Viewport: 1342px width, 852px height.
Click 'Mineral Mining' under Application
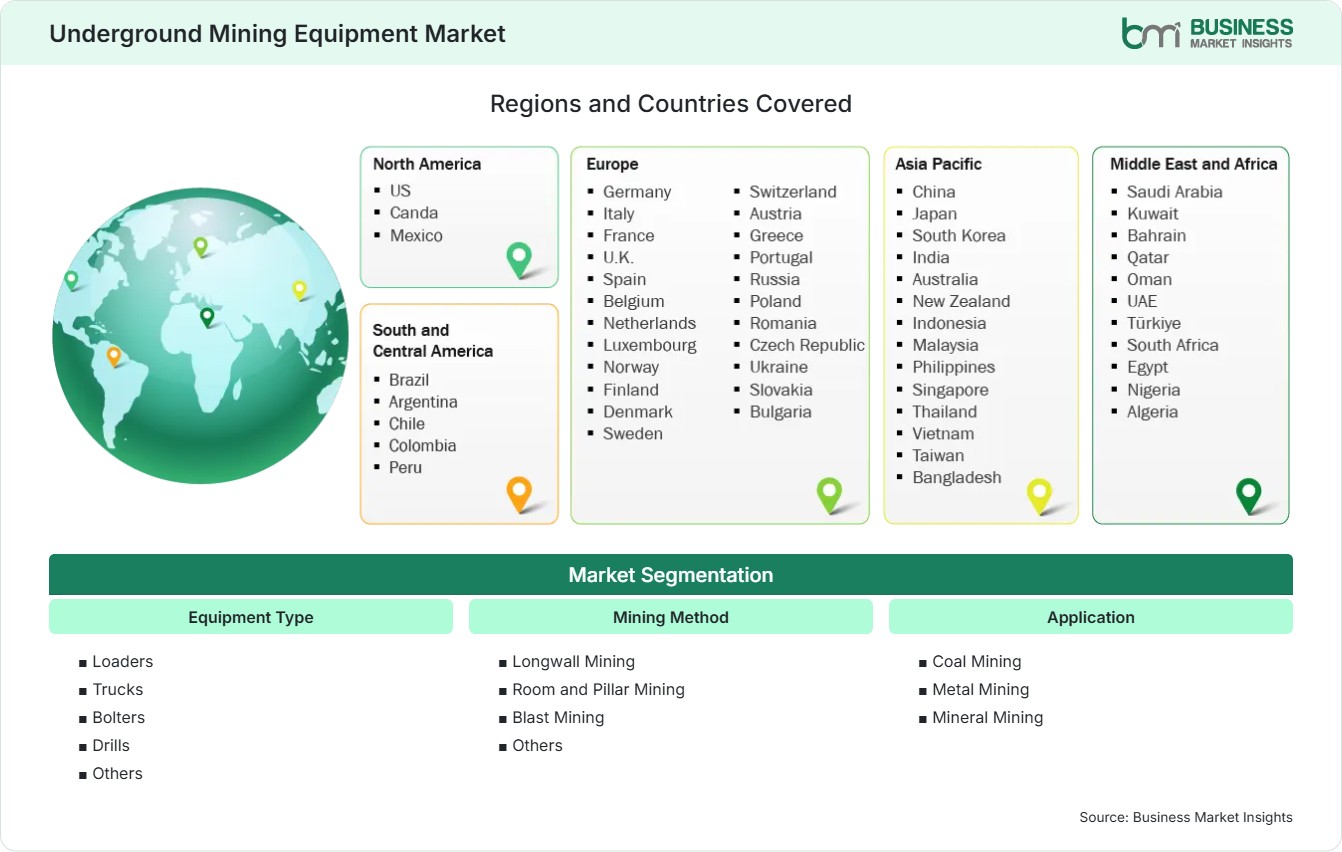[988, 718]
